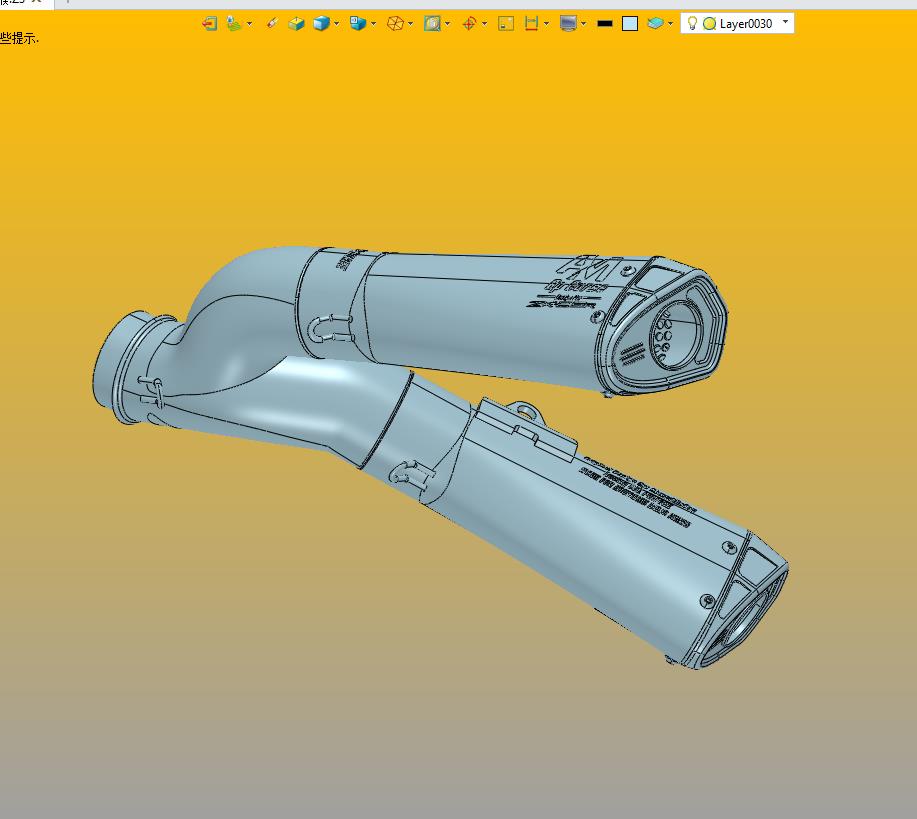Expand the view orientation cube dropdown
The width and height of the screenshot is (917, 819).
coord(374,24)
